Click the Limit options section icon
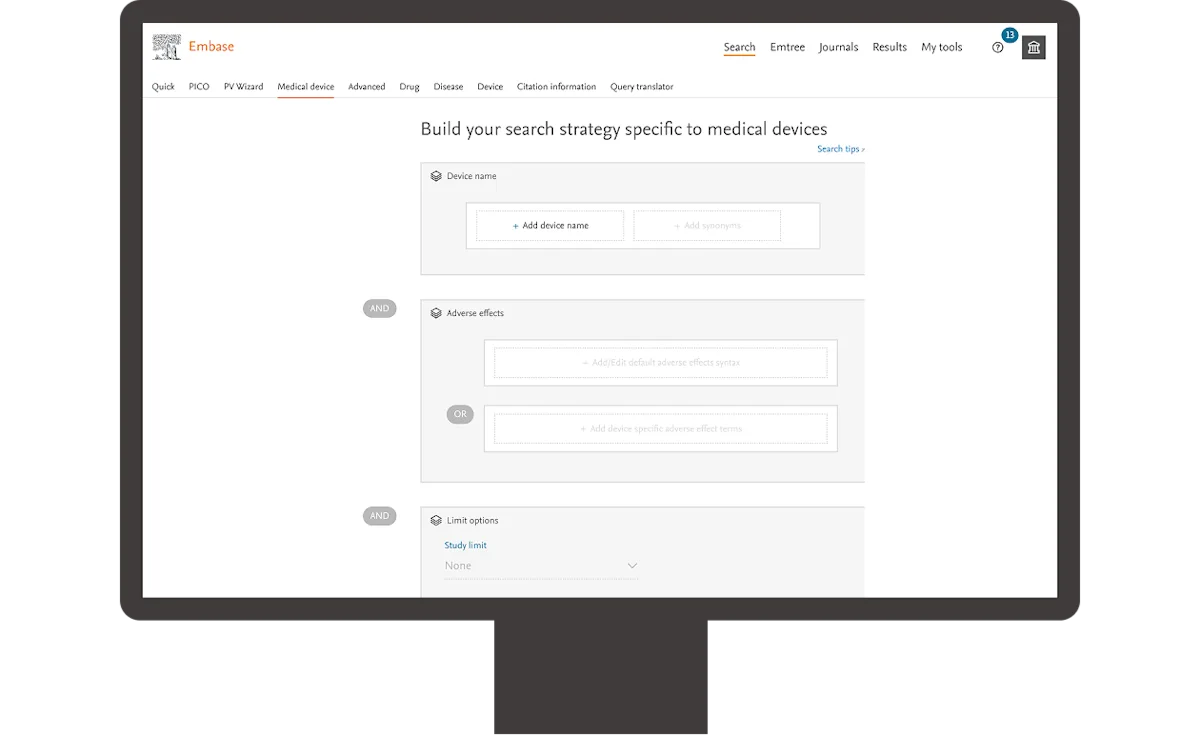The image size is (1200, 735). 436,520
